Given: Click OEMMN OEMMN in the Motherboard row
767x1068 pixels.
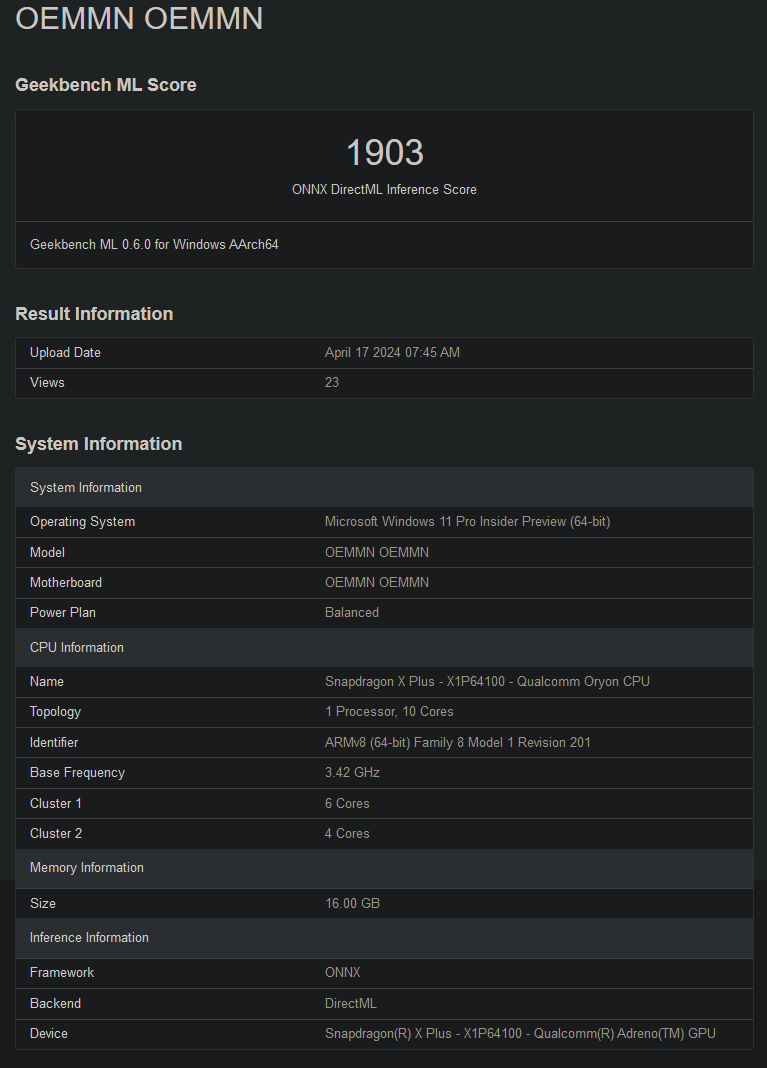Looking at the screenshot, I should pyautogui.click(x=377, y=582).
